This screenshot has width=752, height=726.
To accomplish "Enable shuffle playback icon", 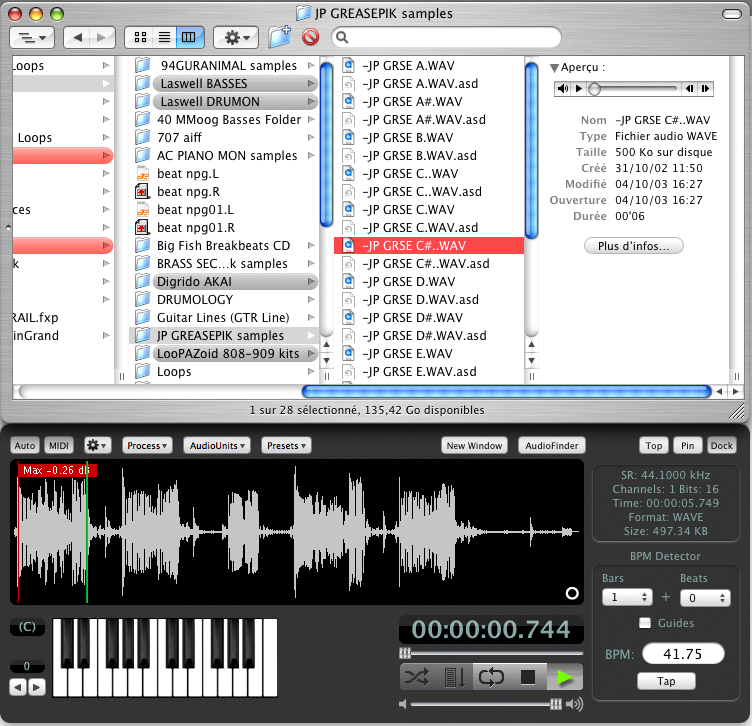I will click(418, 677).
